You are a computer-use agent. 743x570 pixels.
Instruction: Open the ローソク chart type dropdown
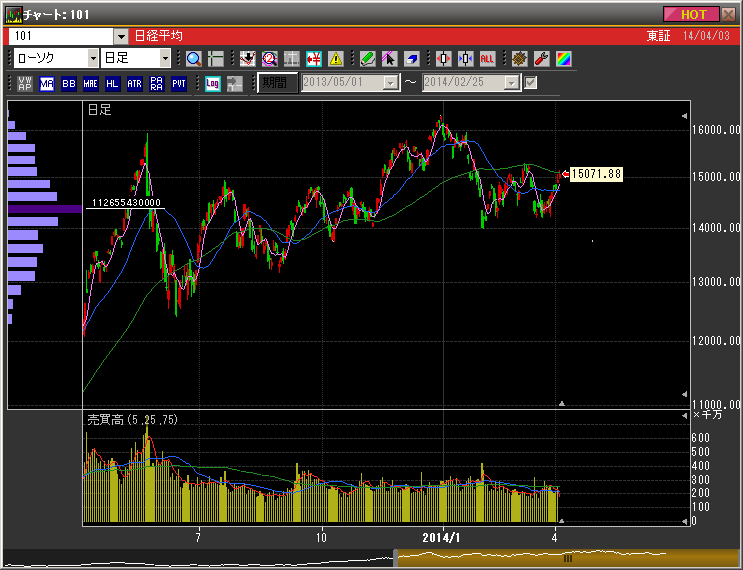93,59
